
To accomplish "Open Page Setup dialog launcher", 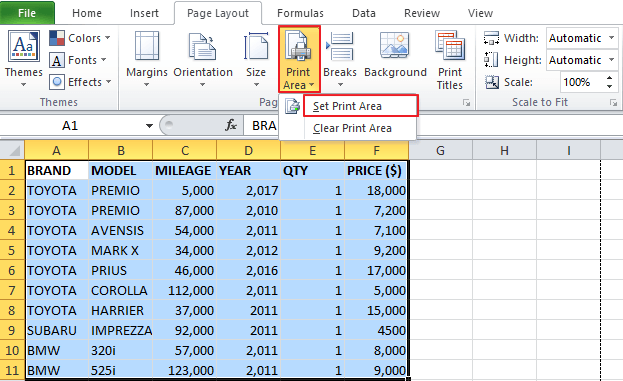I will (466, 103).
